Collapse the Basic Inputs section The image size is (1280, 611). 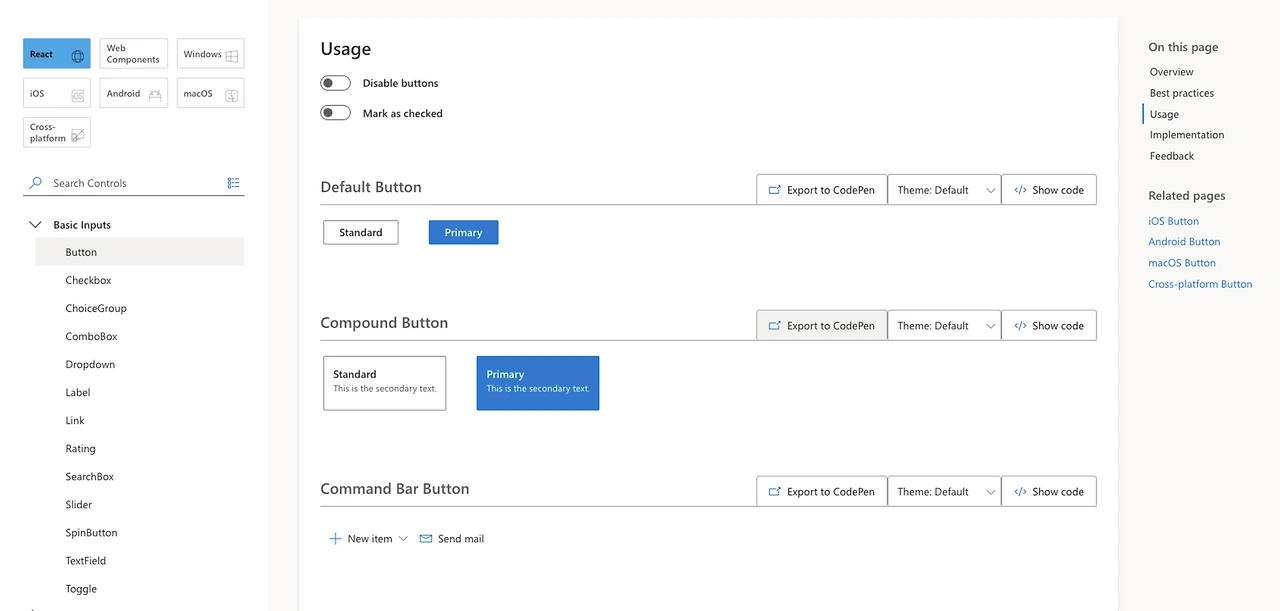(x=36, y=225)
